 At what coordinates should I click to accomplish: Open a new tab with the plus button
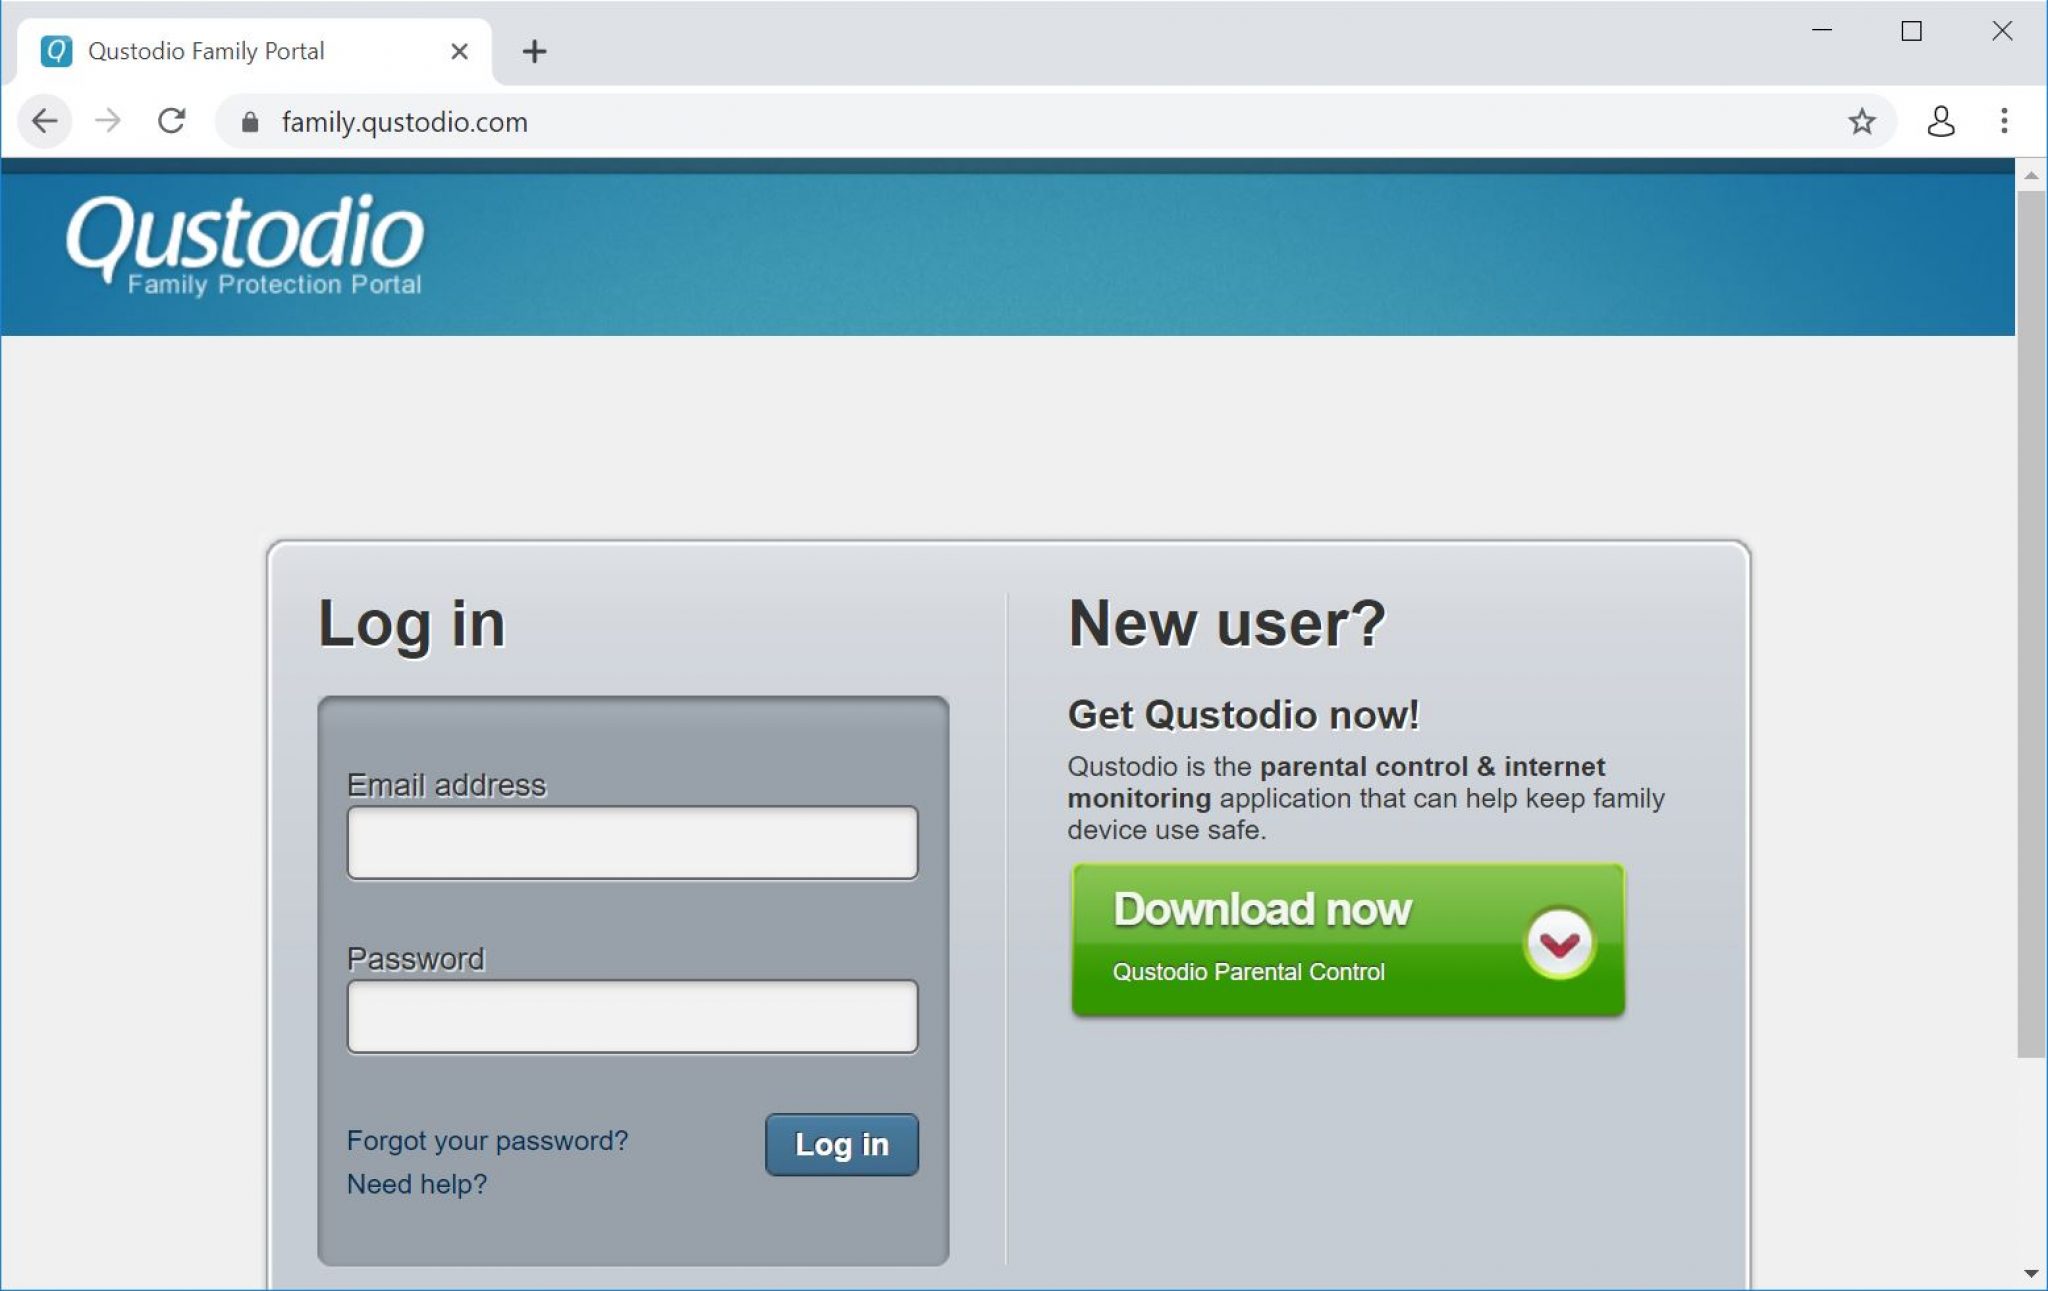(534, 51)
